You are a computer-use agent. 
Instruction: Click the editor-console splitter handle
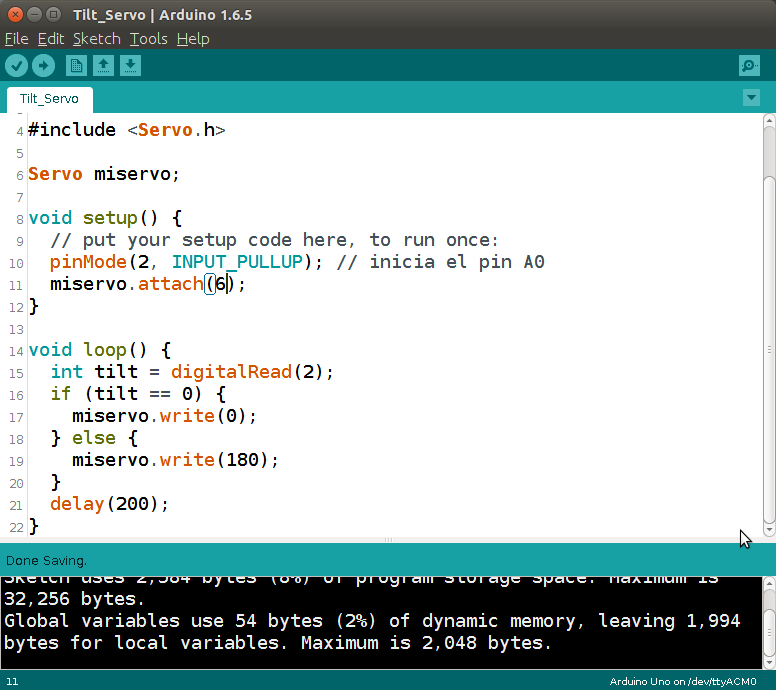click(x=388, y=540)
